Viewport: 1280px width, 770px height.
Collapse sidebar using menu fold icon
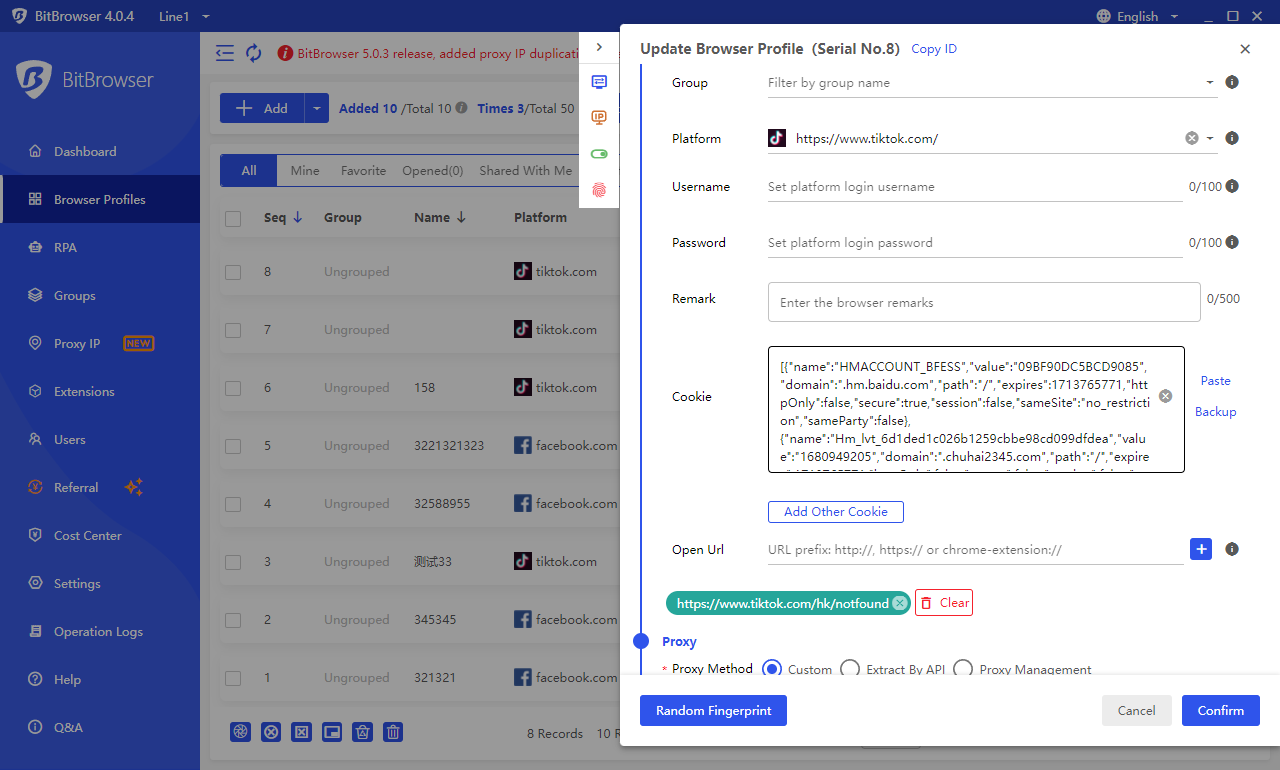225,53
